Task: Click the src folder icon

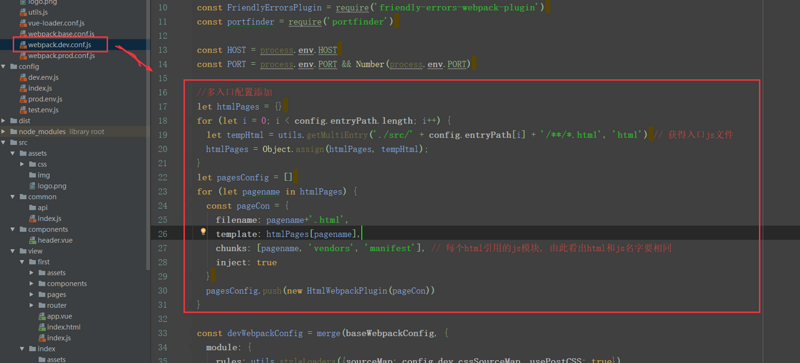Action: tap(14, 142)
